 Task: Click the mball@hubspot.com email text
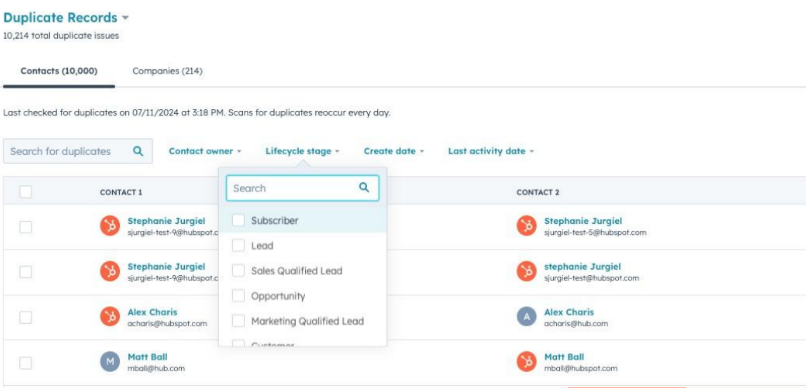581,368
